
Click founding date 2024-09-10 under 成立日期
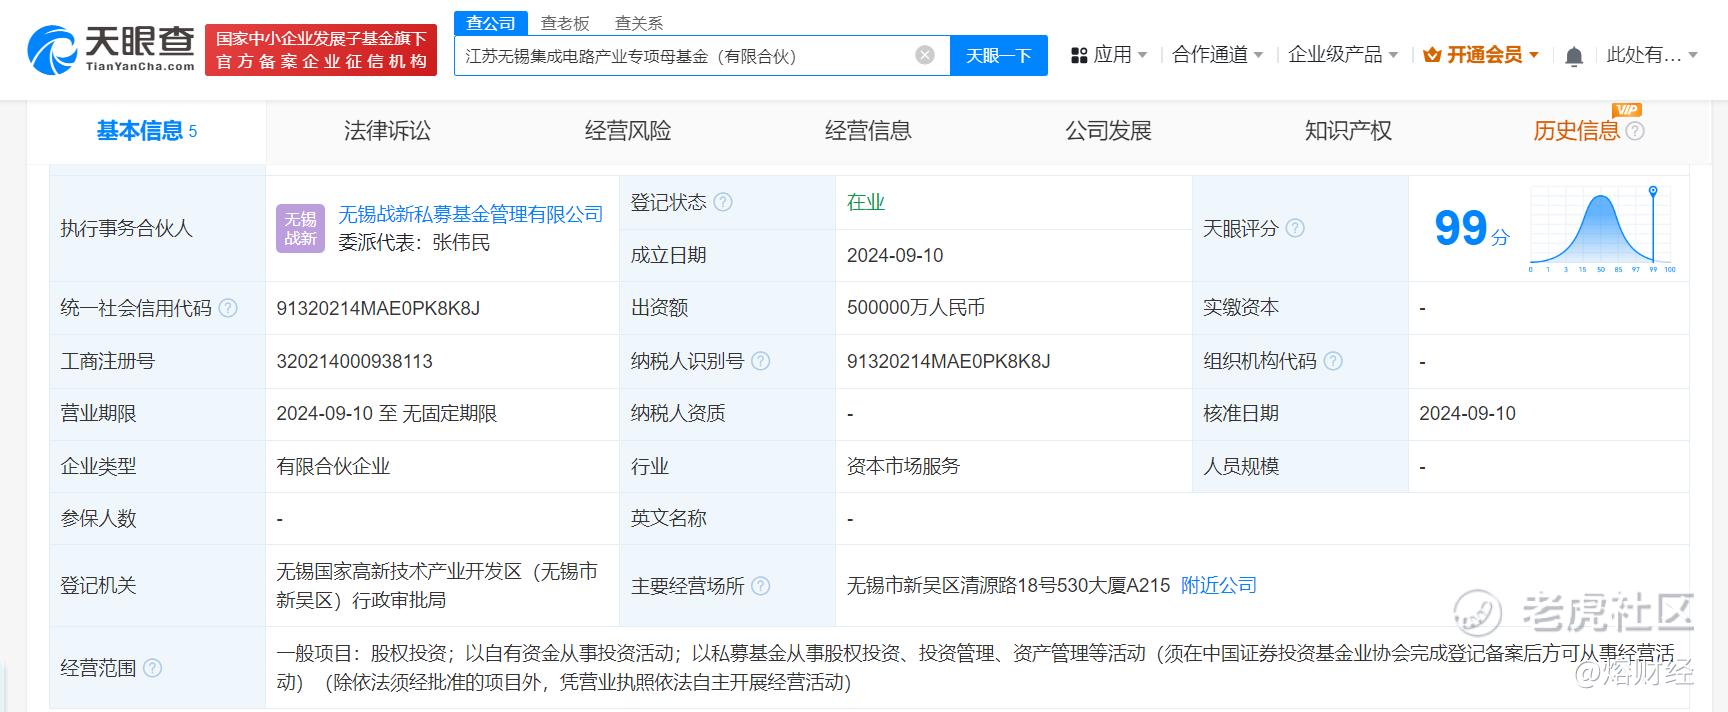pos(895,255)
